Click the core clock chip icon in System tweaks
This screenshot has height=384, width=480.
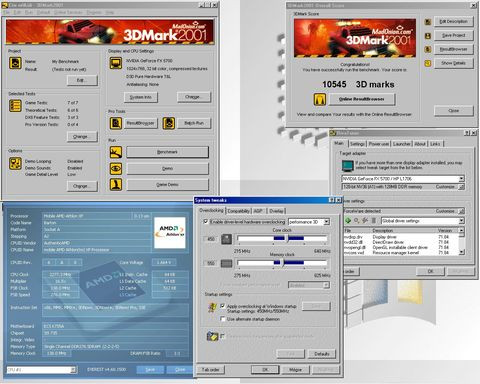[226, 239]
